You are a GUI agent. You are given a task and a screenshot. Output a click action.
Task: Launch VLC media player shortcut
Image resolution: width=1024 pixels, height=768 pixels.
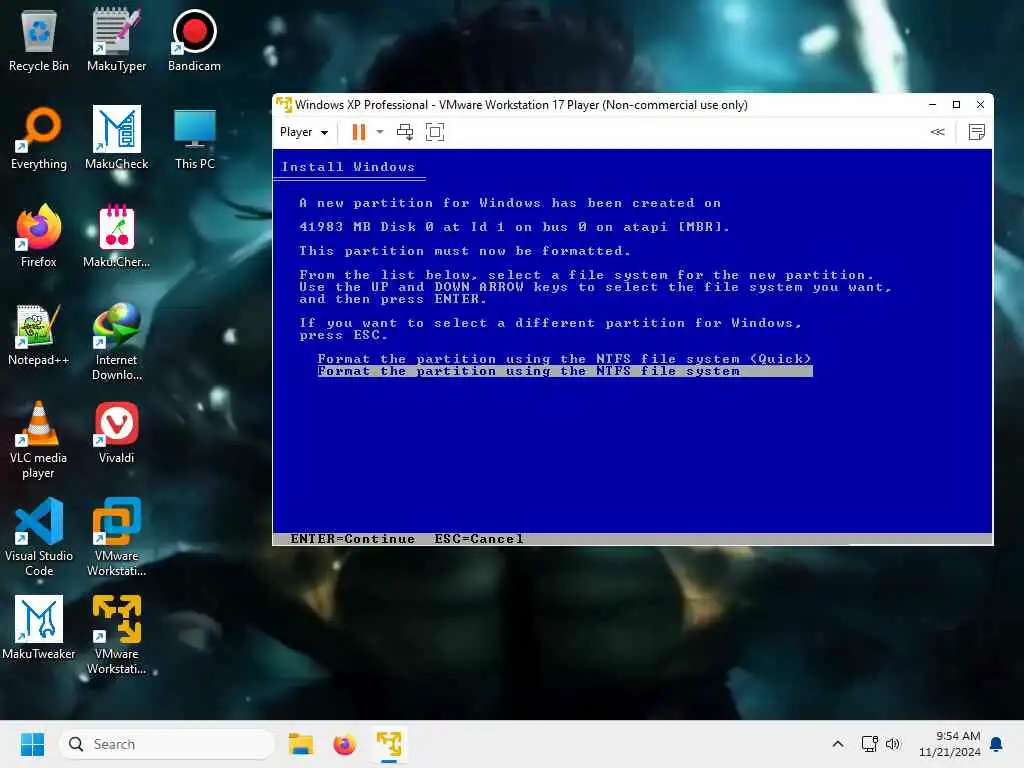click(x=39, y=439)
